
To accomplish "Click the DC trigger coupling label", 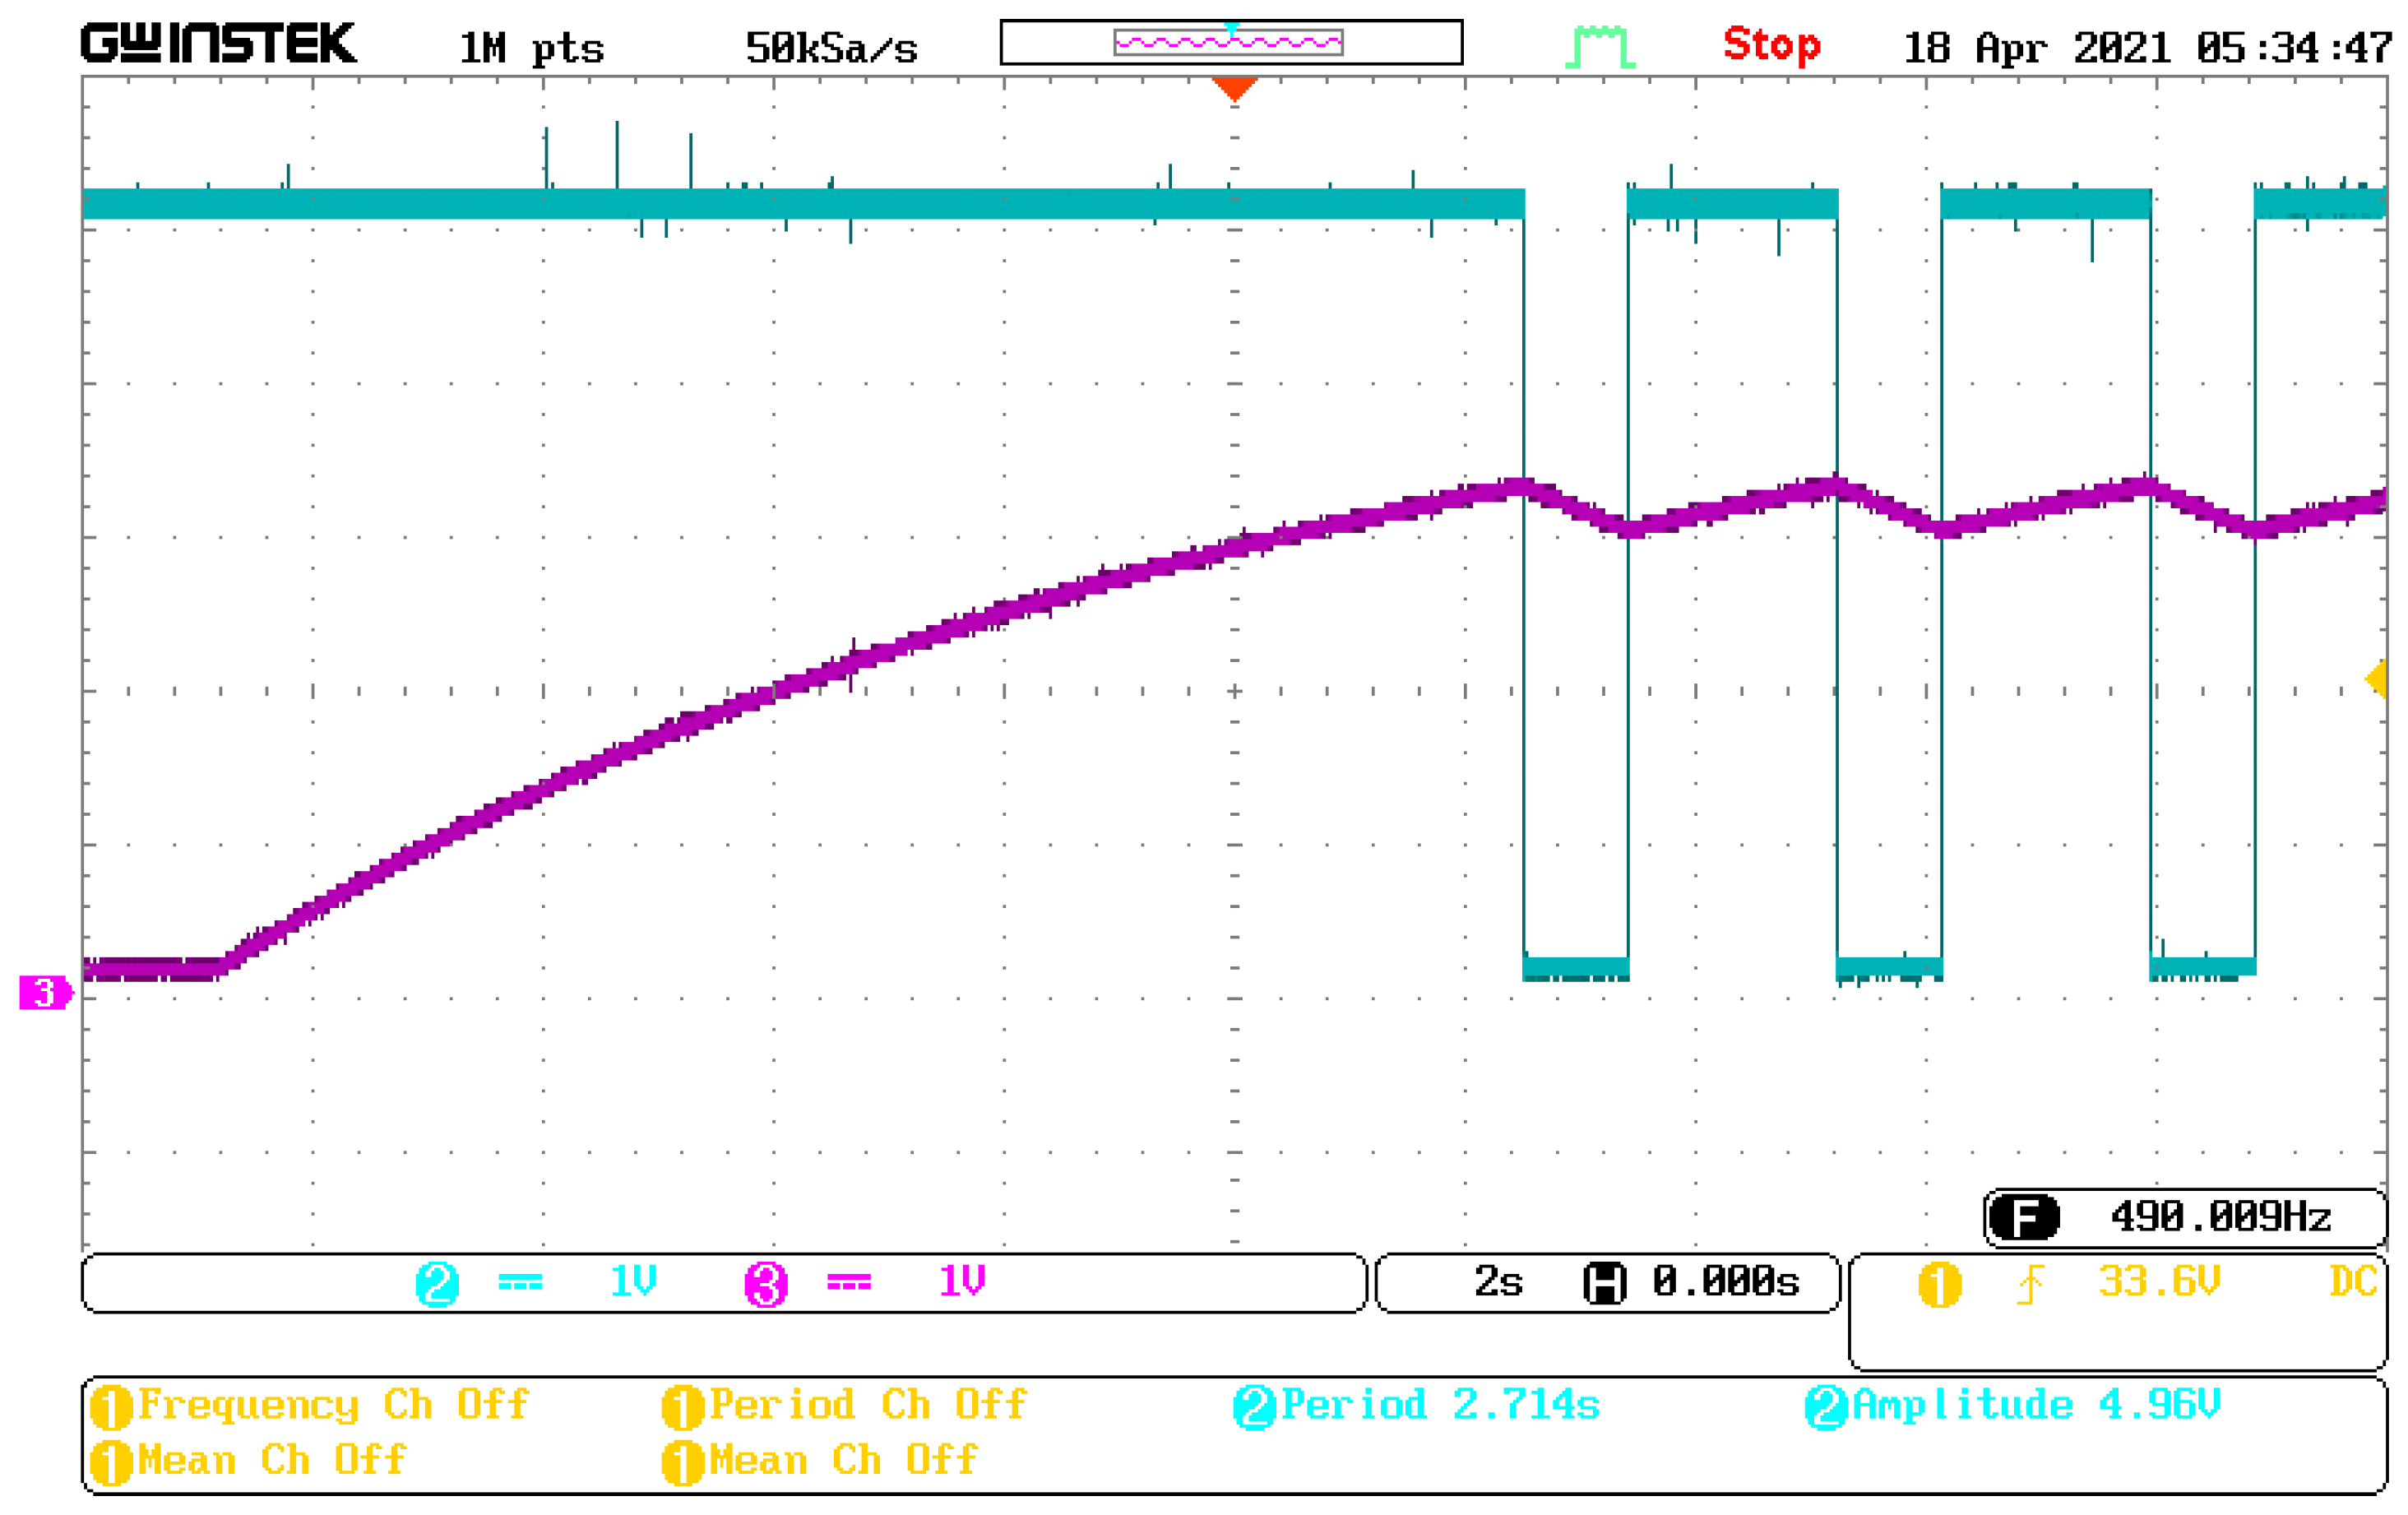I will click(x=2352, y=1282).
